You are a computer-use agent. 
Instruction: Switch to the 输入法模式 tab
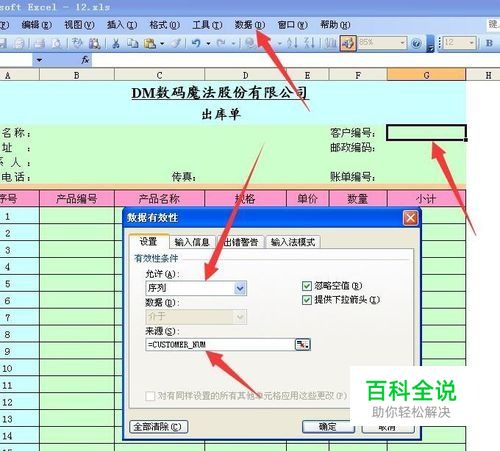(293, 242)
